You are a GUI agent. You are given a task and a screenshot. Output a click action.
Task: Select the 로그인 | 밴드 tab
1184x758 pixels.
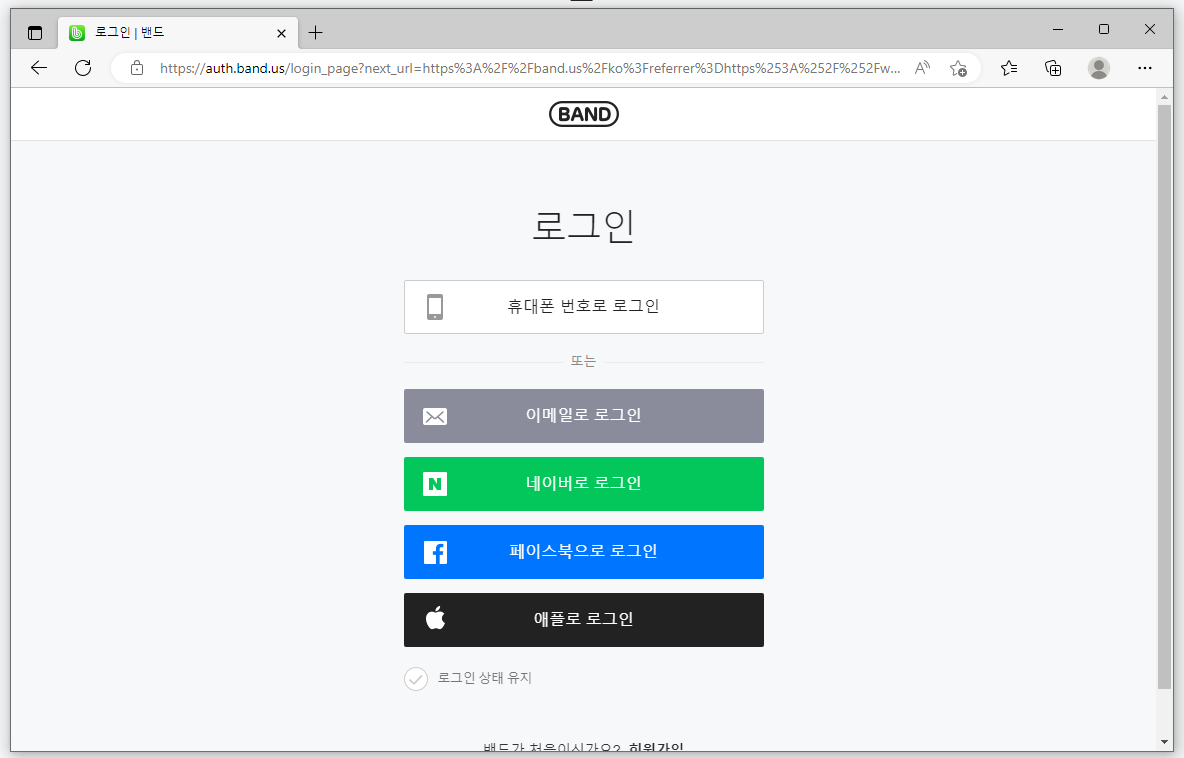click(x=177, y=32)
